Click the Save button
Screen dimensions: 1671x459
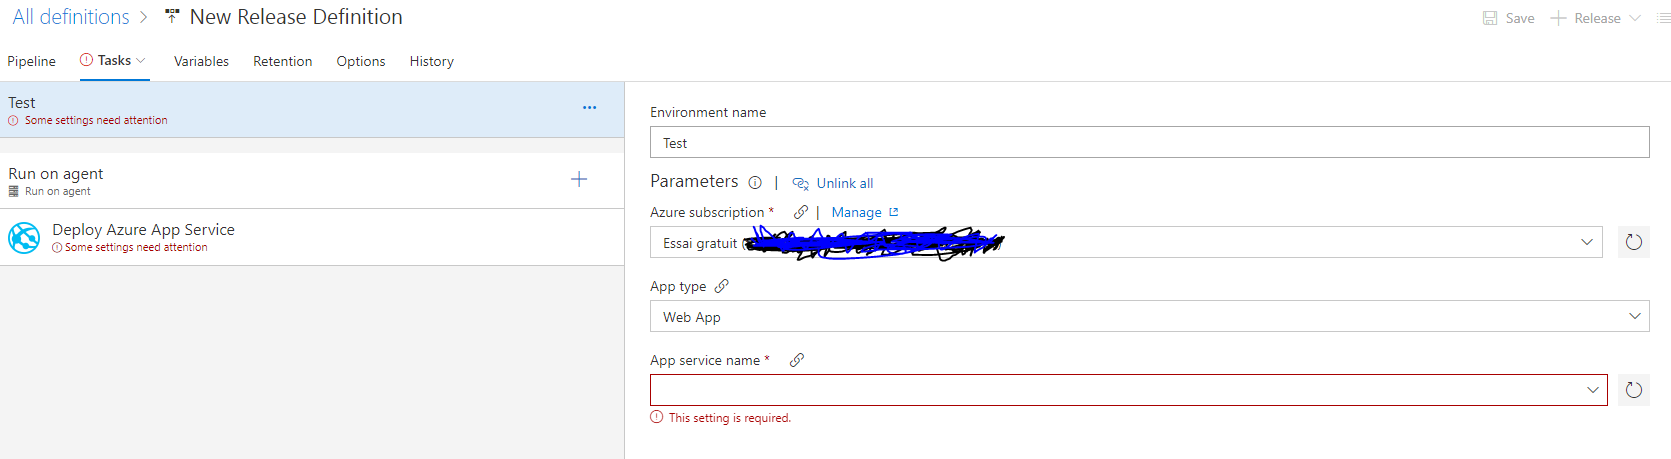point(1509,18)
